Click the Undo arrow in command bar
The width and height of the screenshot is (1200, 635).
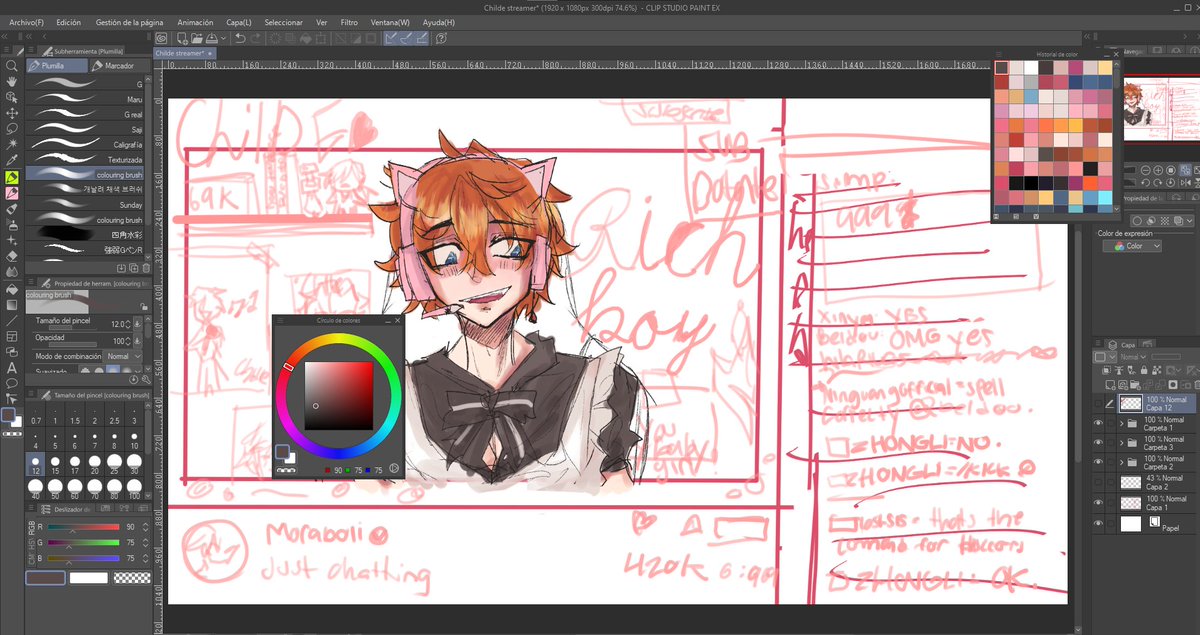[x=241, y=38]
